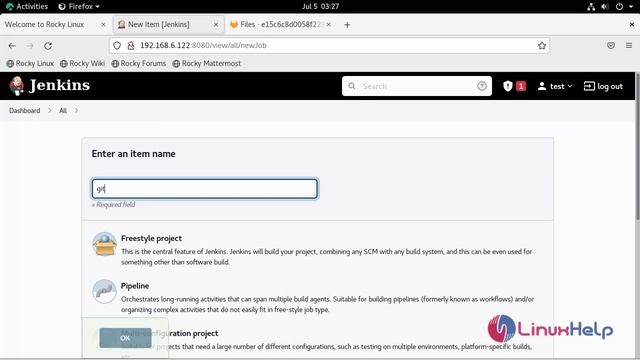Image resolution: width=640 pixels, height=360 pixels.
Task: Expand chevron after All breadcrumb
Action: 76,111
